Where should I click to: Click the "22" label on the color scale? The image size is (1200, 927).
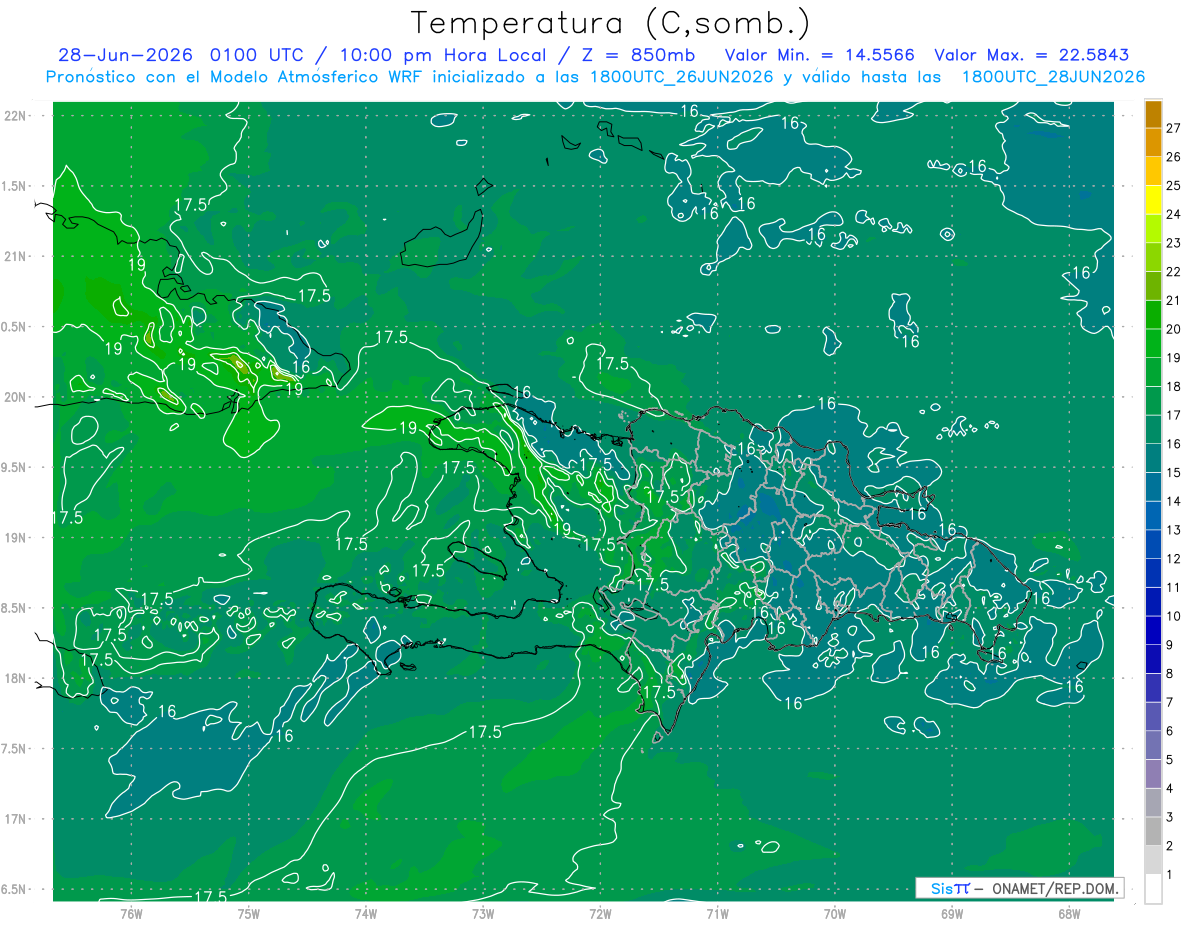click(1174, 271)
